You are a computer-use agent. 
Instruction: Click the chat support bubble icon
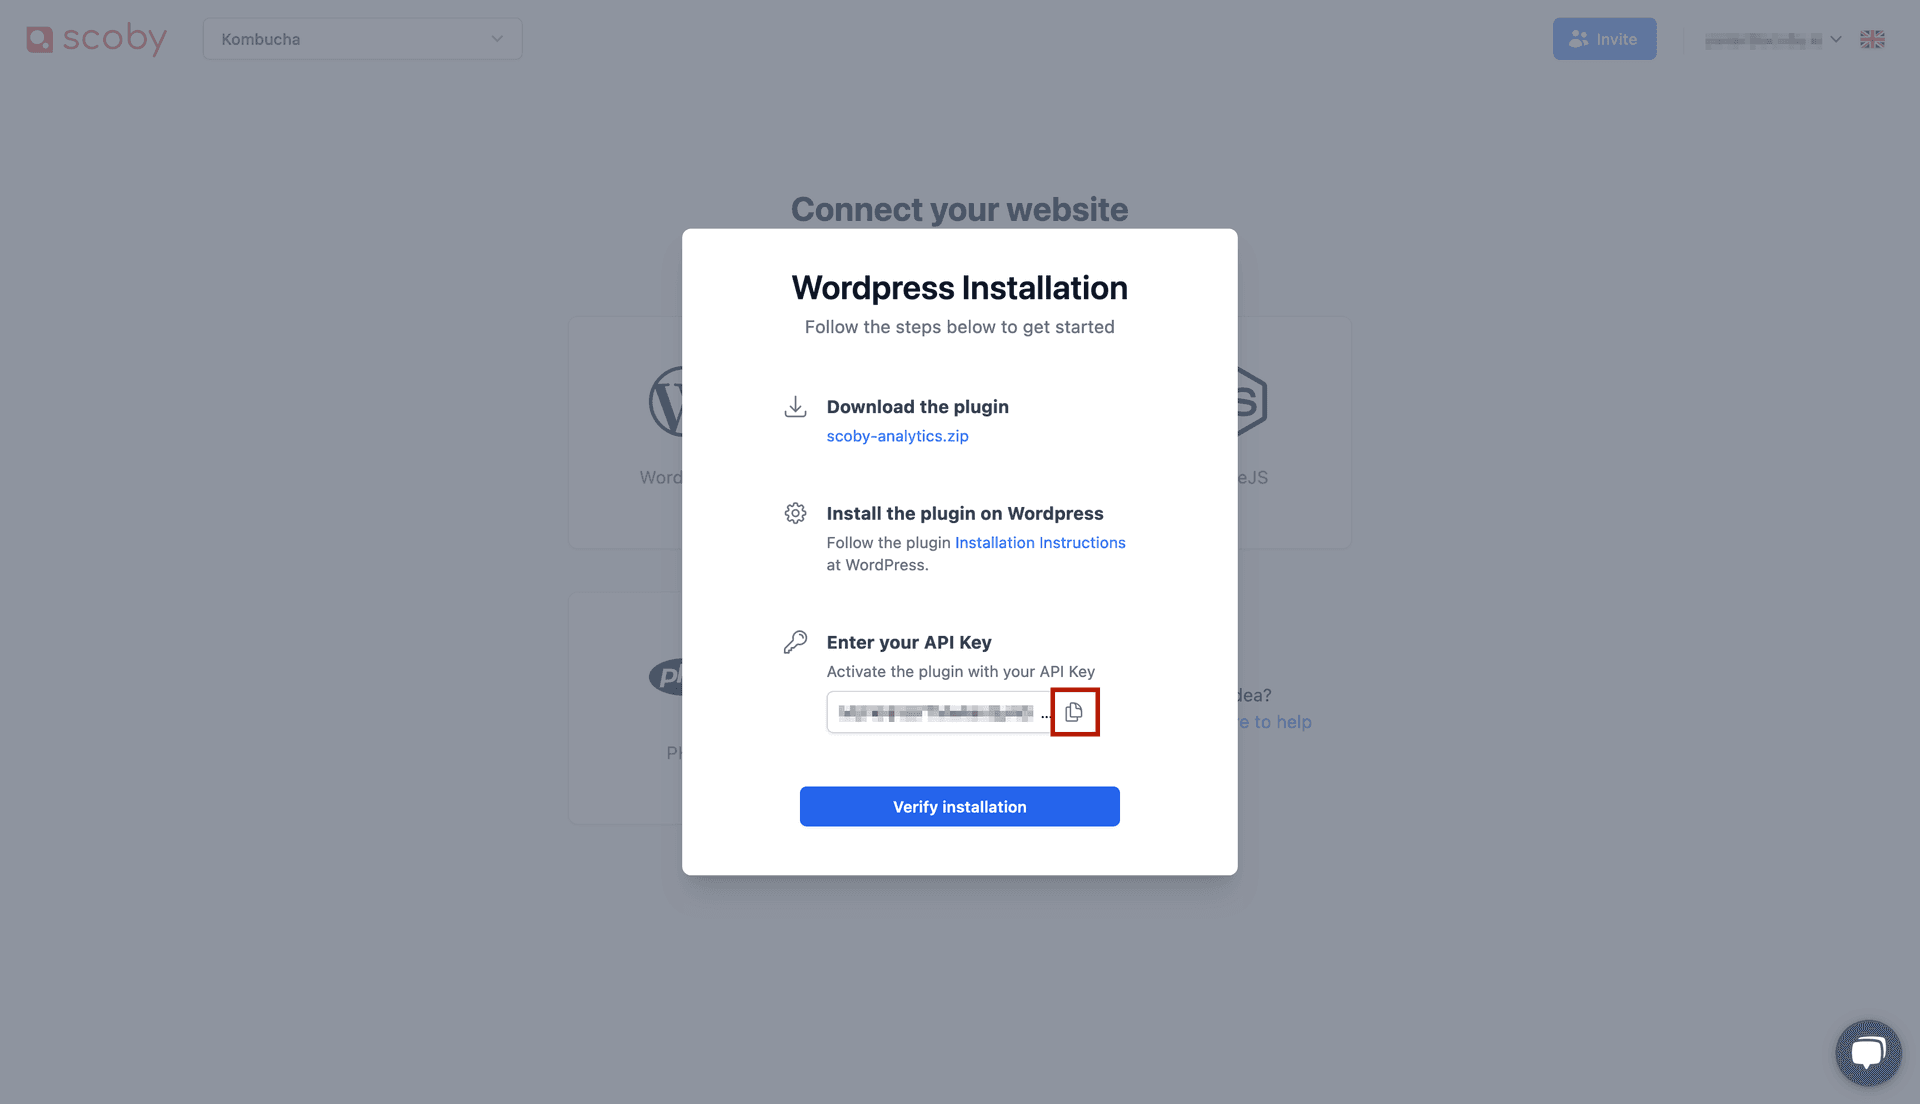pos(1870,1051)
